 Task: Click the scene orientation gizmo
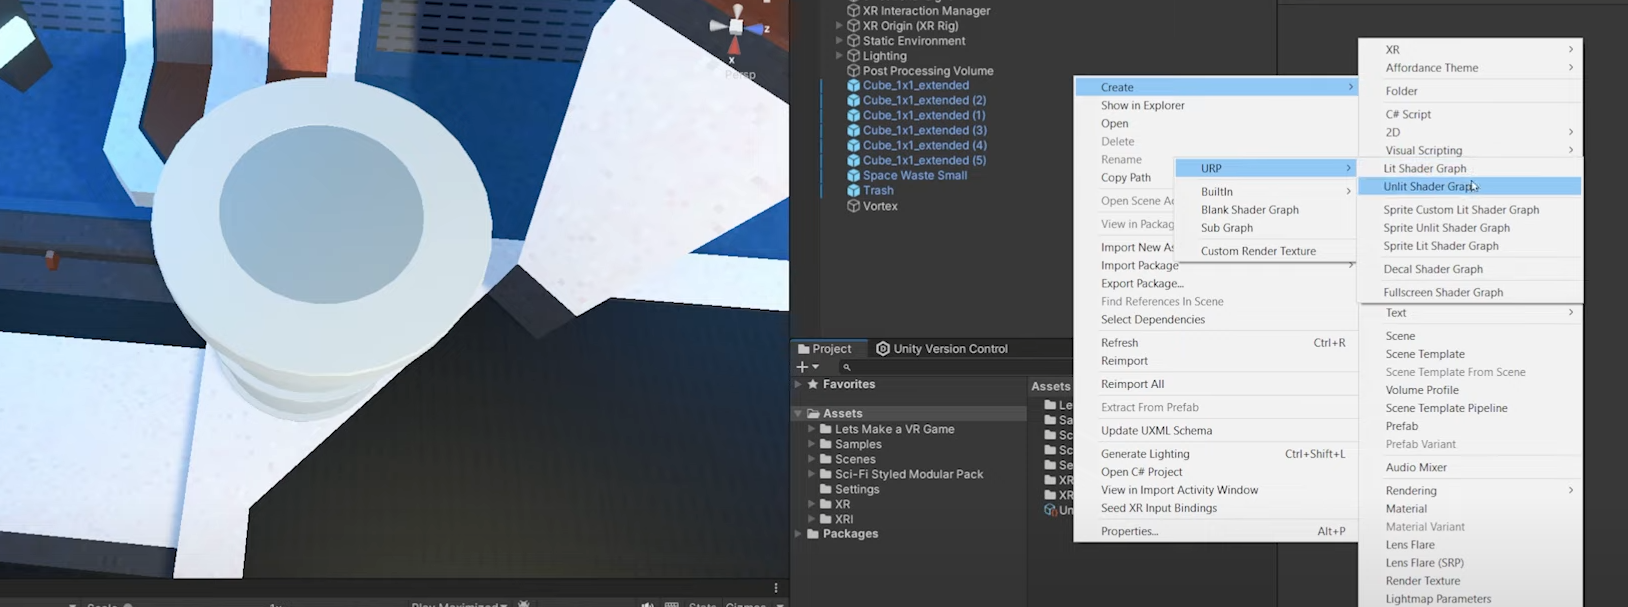point(737,30)
